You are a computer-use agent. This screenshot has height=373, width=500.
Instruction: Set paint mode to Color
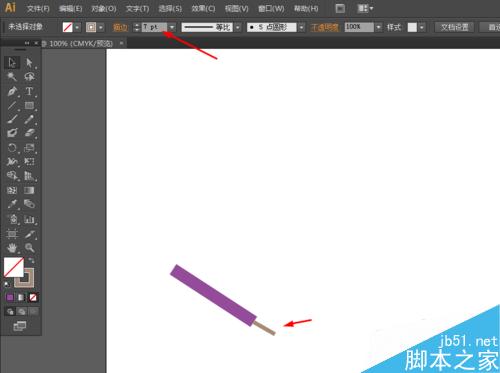[x=10, y=297]
